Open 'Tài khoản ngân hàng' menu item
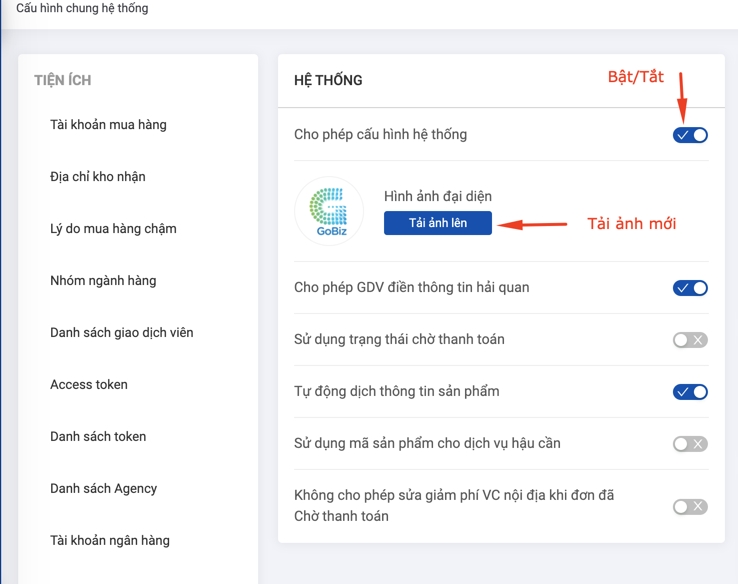Image resolution: width=738 pixels, height=584 pixels. tap(110, 540)
